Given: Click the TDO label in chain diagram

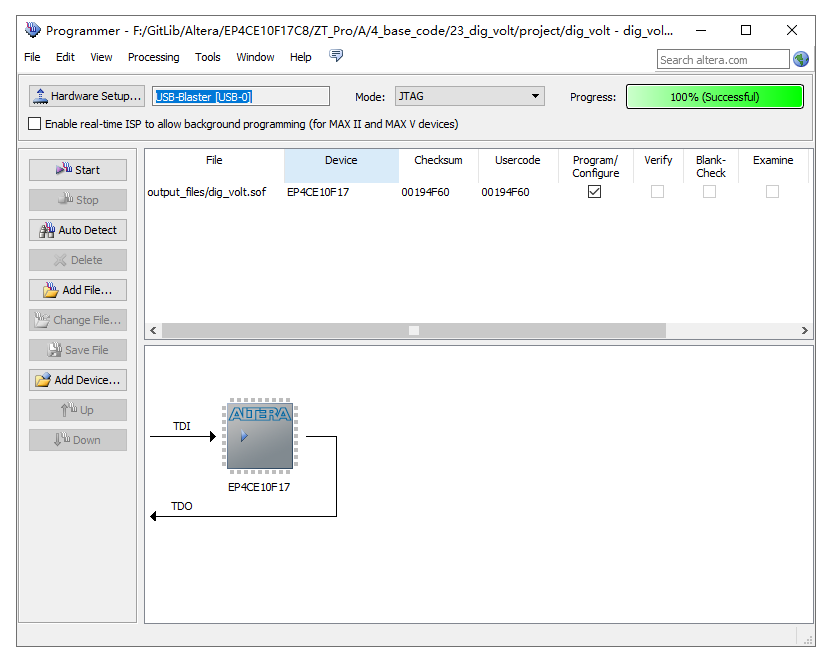Looking at the screenshot, I should [182, 506].
